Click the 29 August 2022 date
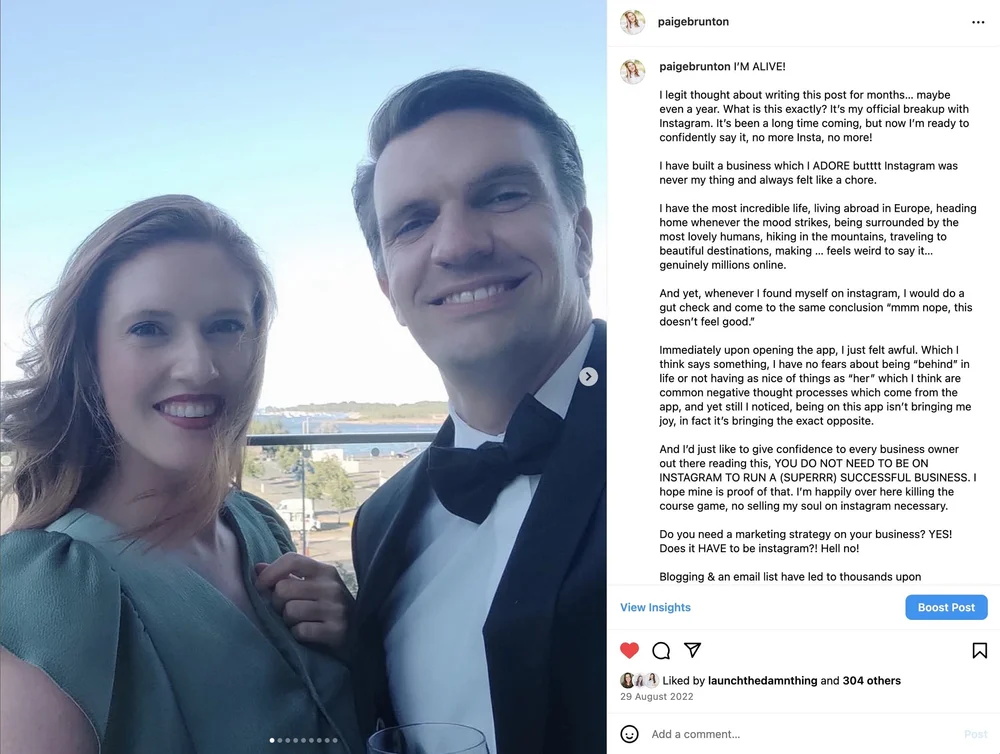This screenshot has height=754, width=1000. coord(656,697)
